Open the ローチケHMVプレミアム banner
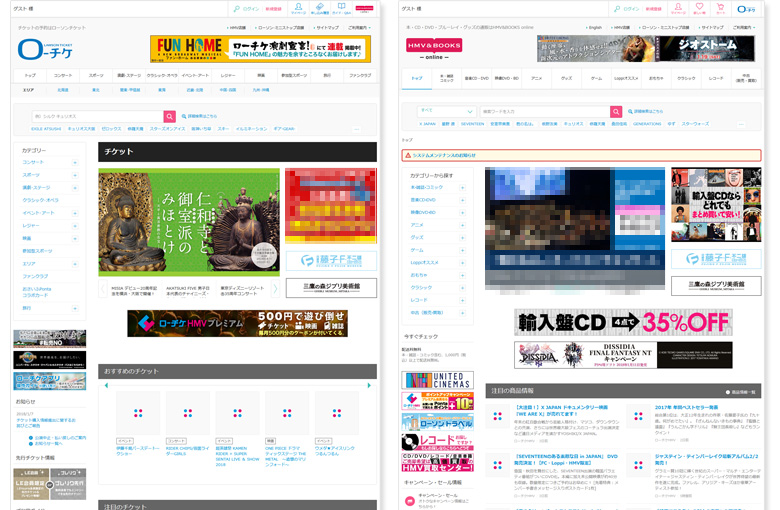 pyautogui.click(x=237, y=323)
